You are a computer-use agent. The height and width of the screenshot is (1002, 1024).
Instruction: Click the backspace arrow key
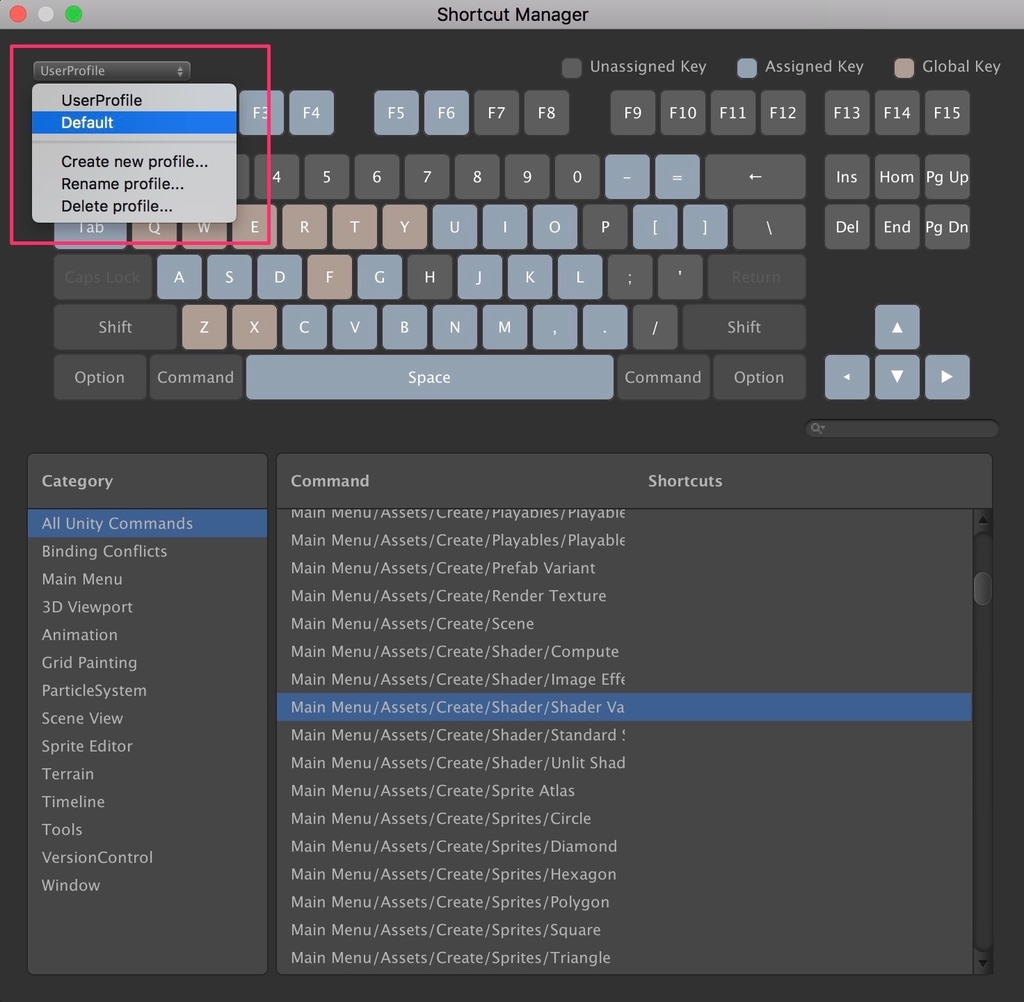[755, 176]
